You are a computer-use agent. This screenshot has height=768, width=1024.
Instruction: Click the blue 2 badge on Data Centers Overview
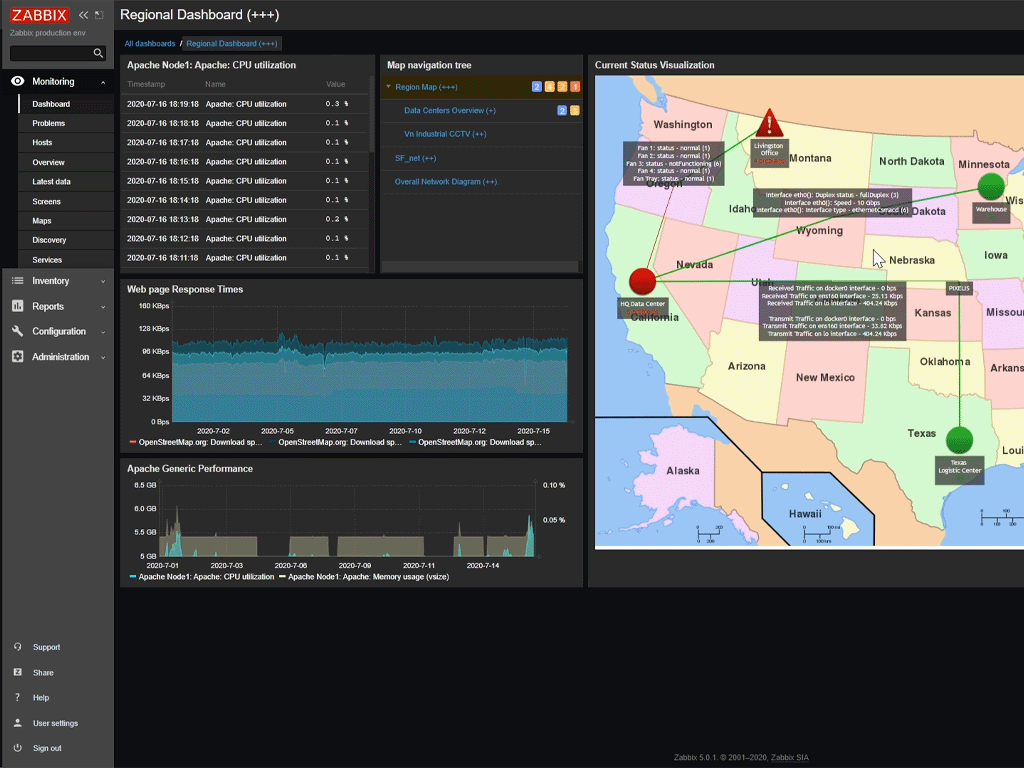pyautogui.click(x=562, y=110)
